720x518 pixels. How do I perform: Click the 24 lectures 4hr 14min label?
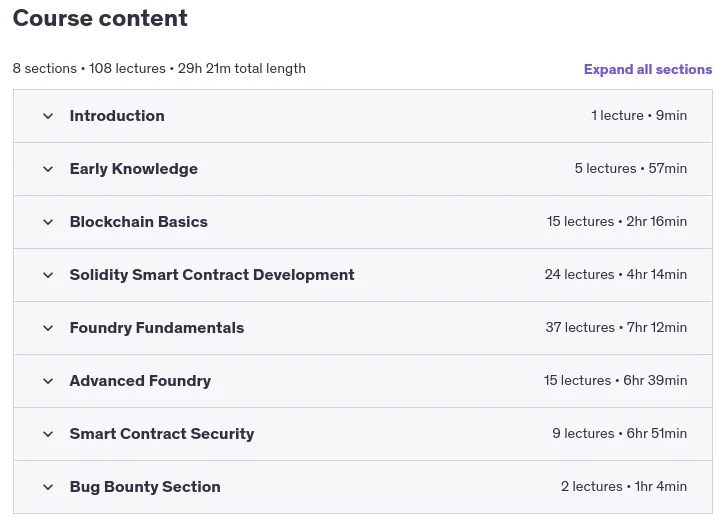click(616, 275)
